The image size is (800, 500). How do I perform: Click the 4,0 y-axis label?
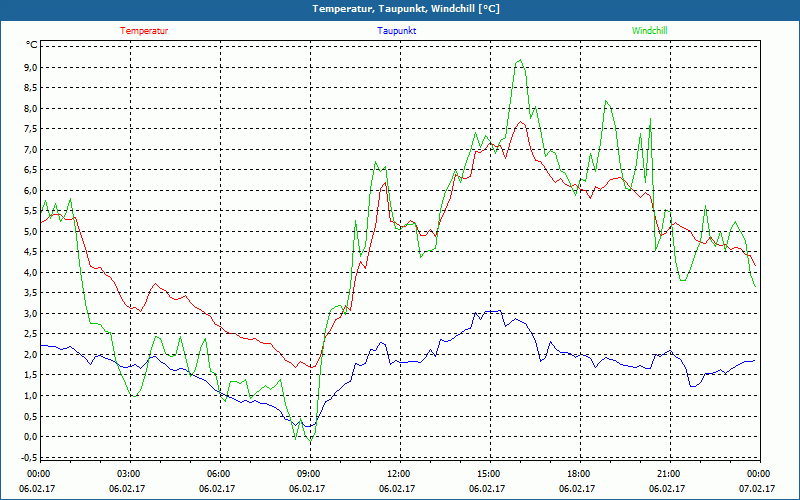32,272
